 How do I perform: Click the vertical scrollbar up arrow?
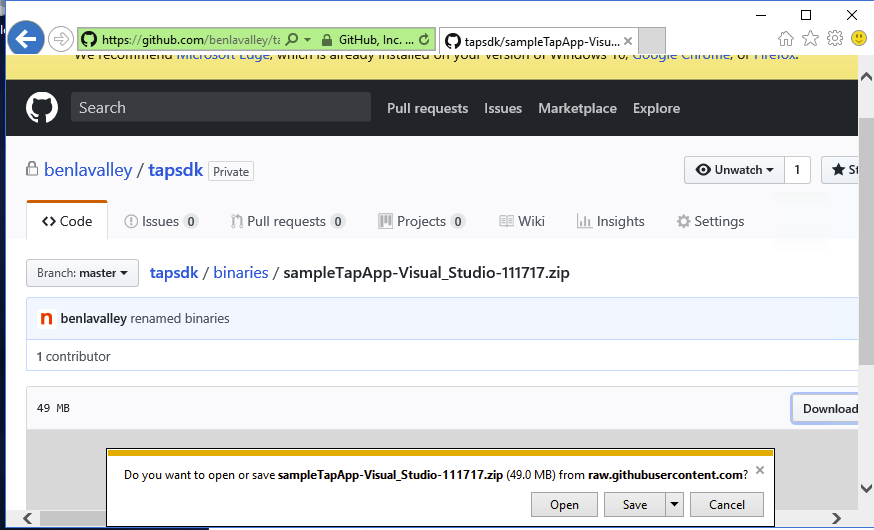point(866,77)
